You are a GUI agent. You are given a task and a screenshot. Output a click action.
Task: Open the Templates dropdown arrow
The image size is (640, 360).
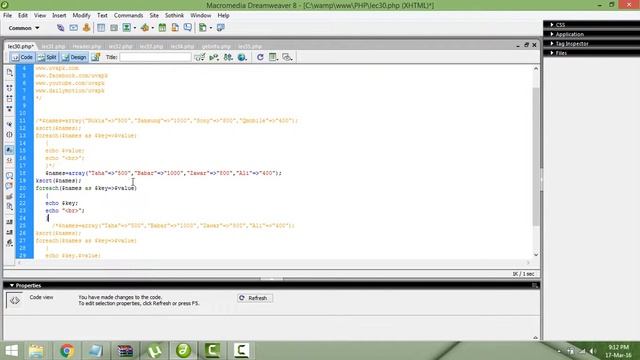coord(210,28)
